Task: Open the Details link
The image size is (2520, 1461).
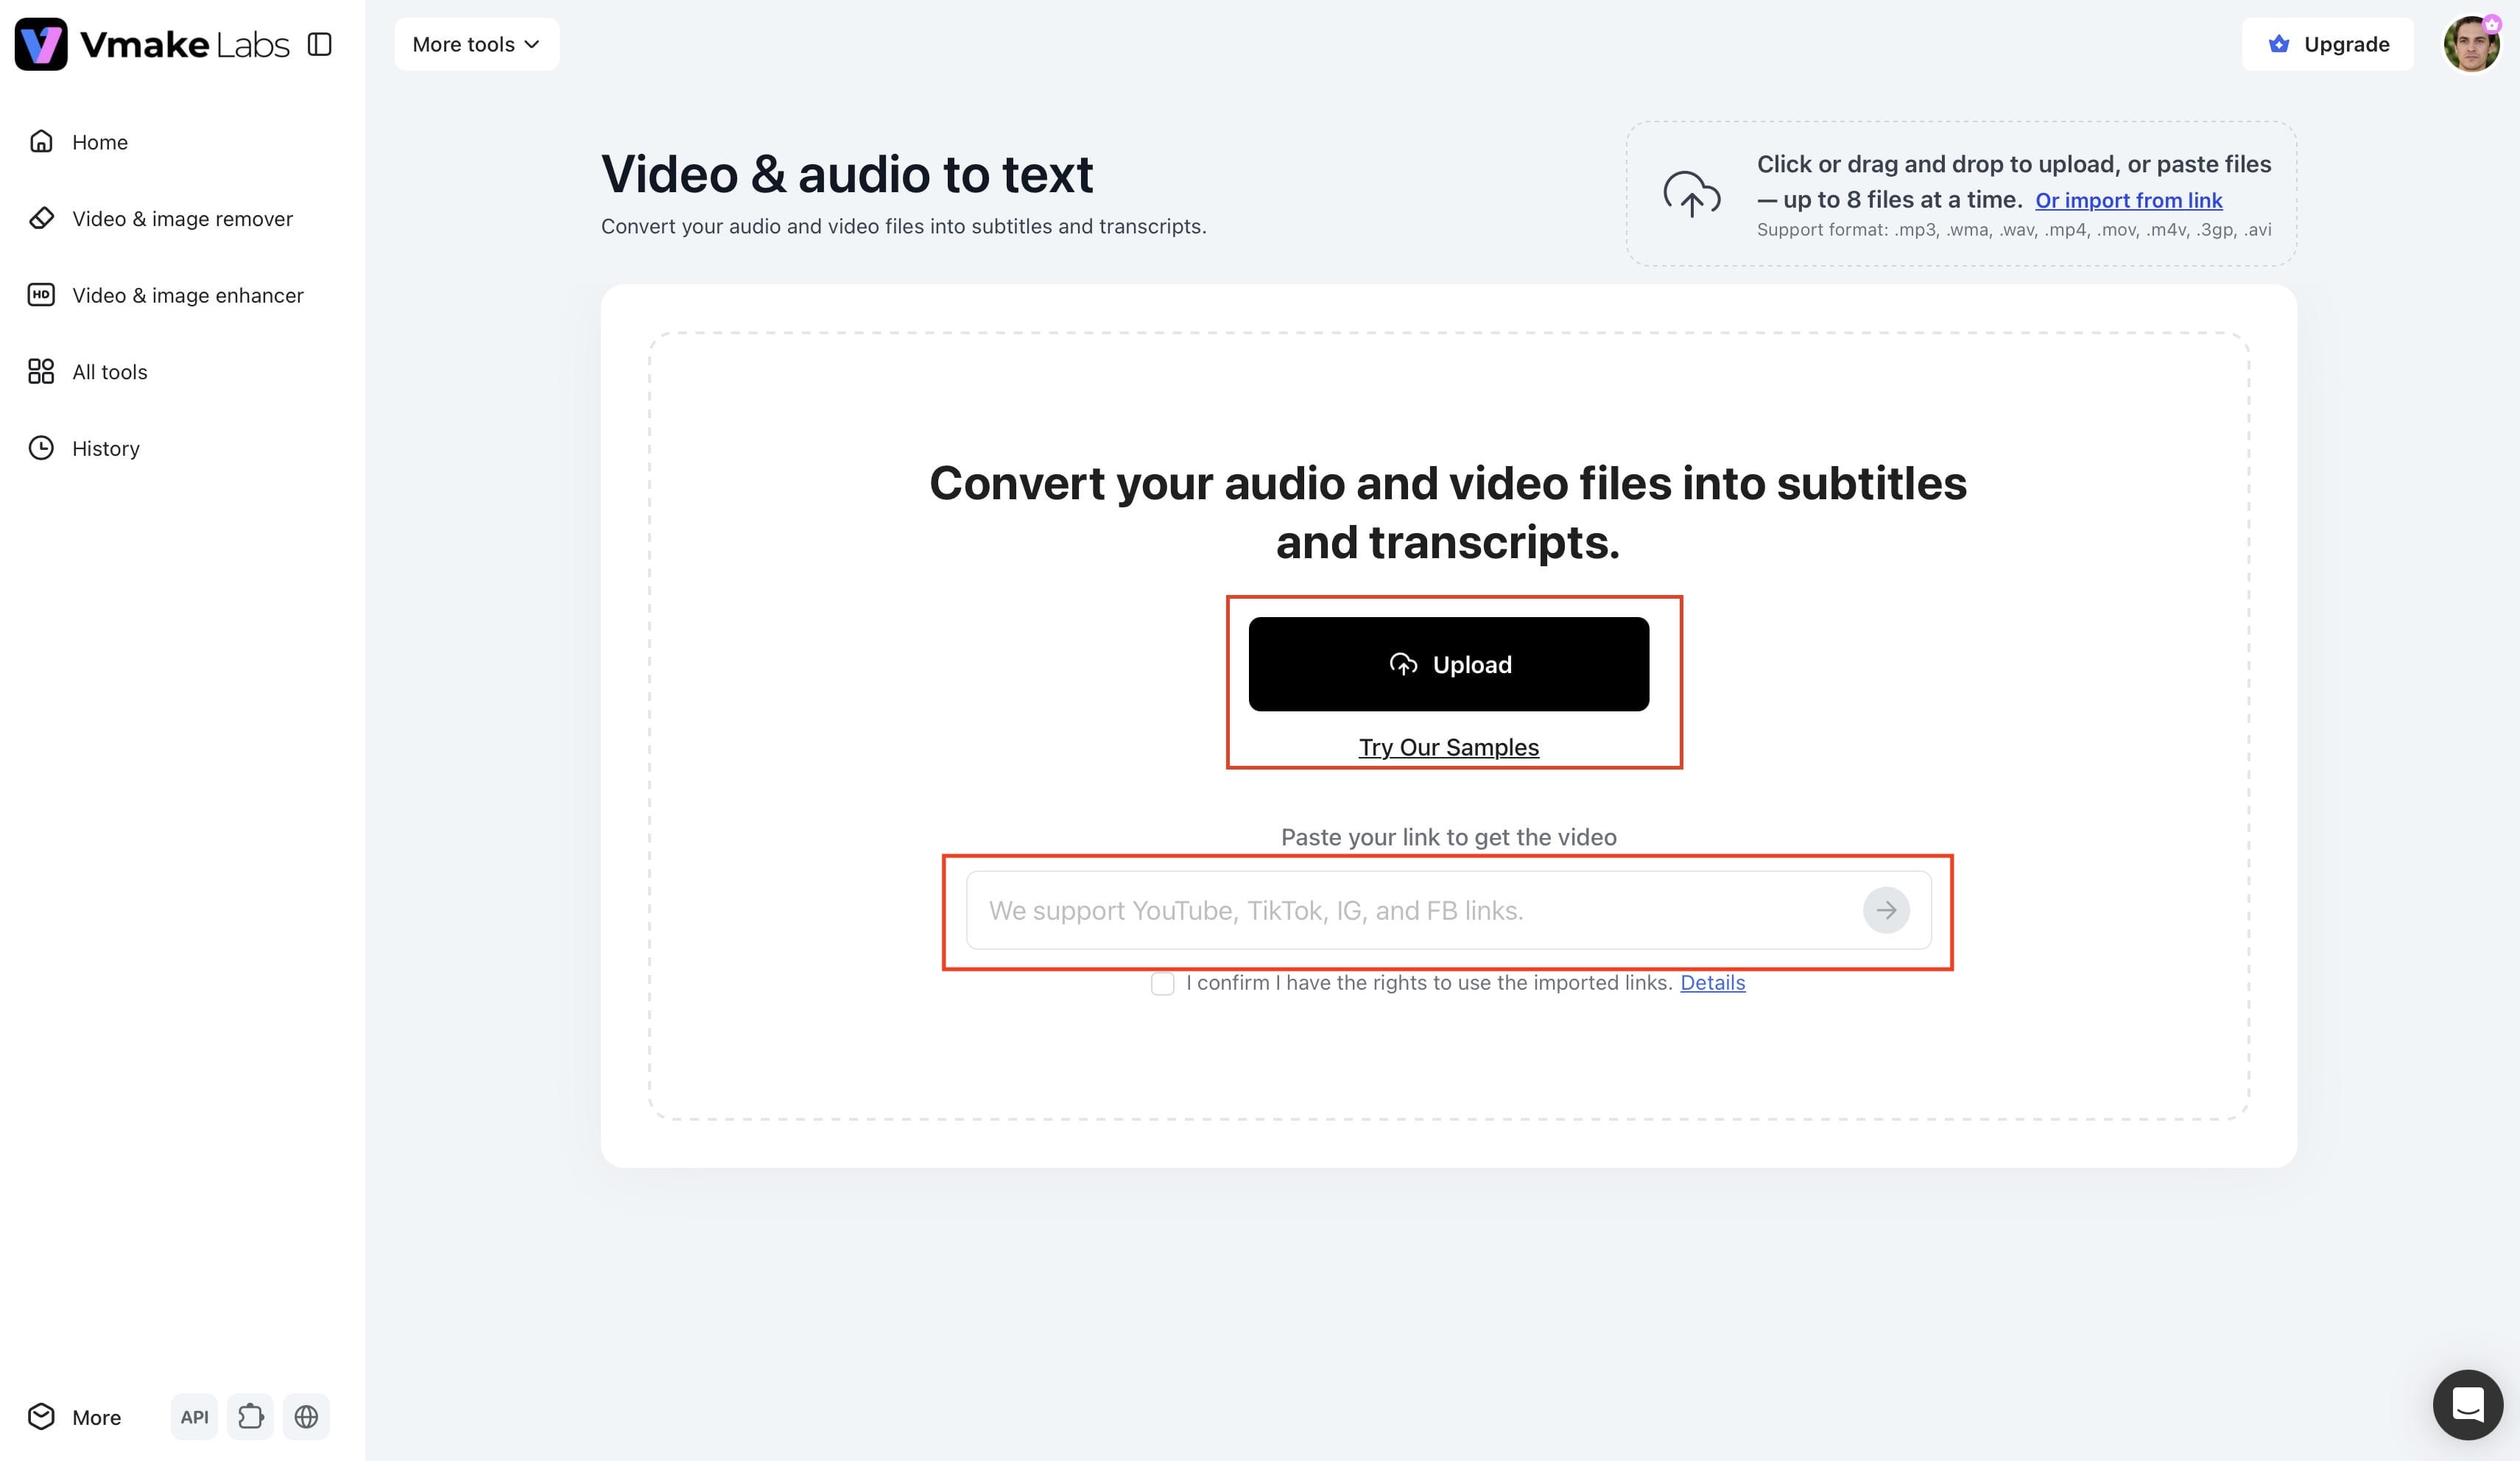Action: coord(1712,983)
